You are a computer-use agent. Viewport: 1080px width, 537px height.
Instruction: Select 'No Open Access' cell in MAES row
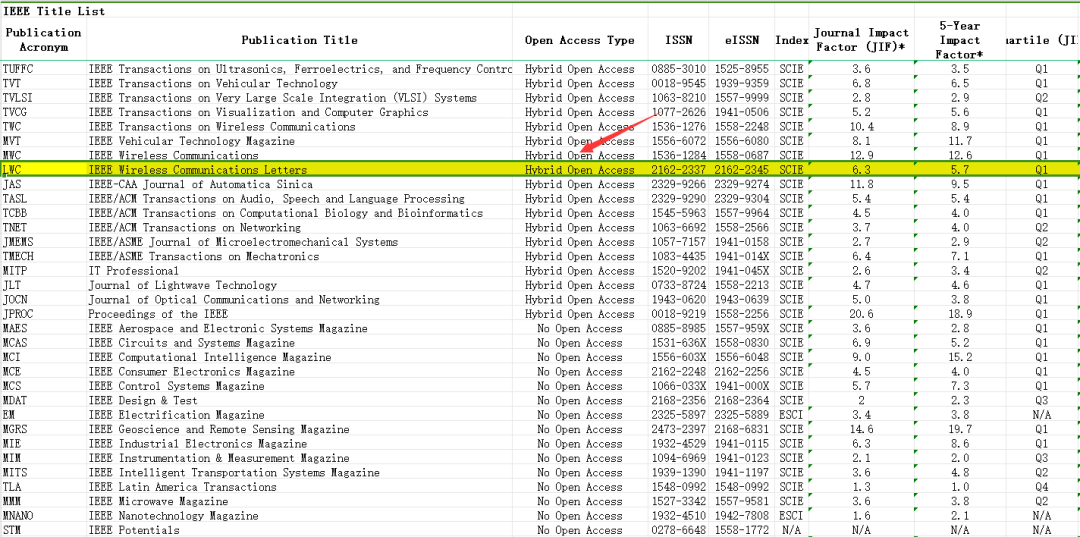click(x=580, y=328)
